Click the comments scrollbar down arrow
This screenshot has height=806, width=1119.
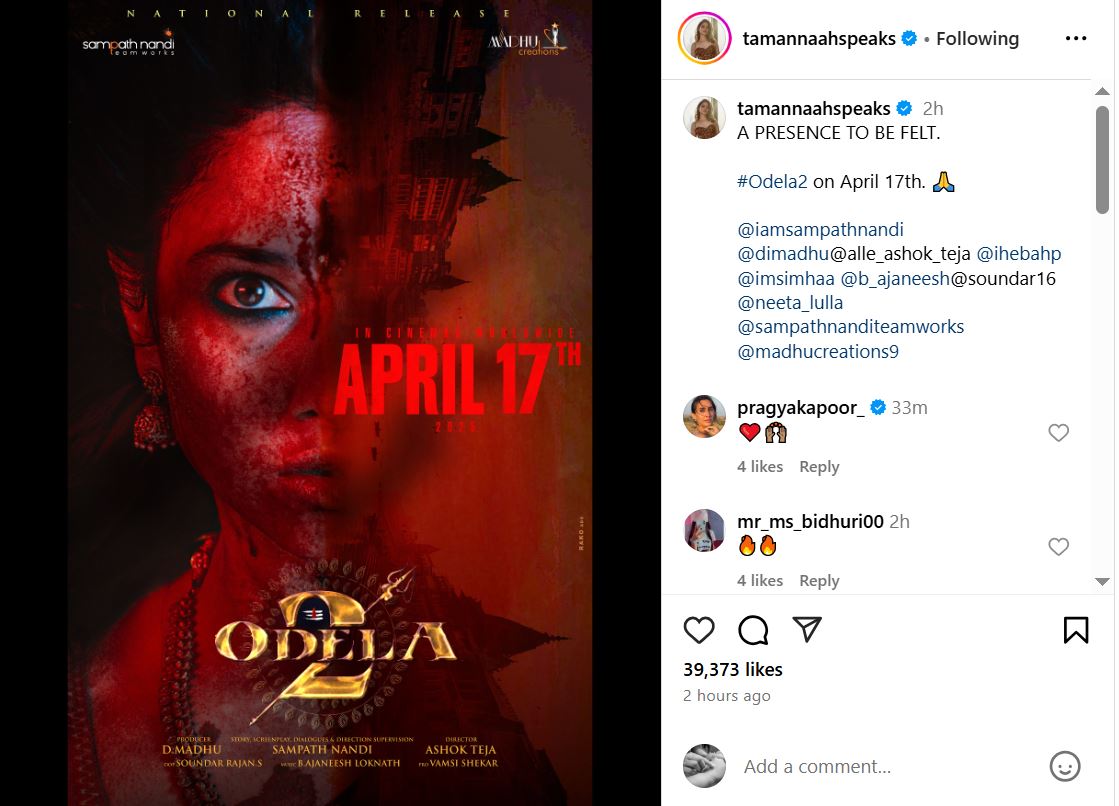(x=1103, y=581)
